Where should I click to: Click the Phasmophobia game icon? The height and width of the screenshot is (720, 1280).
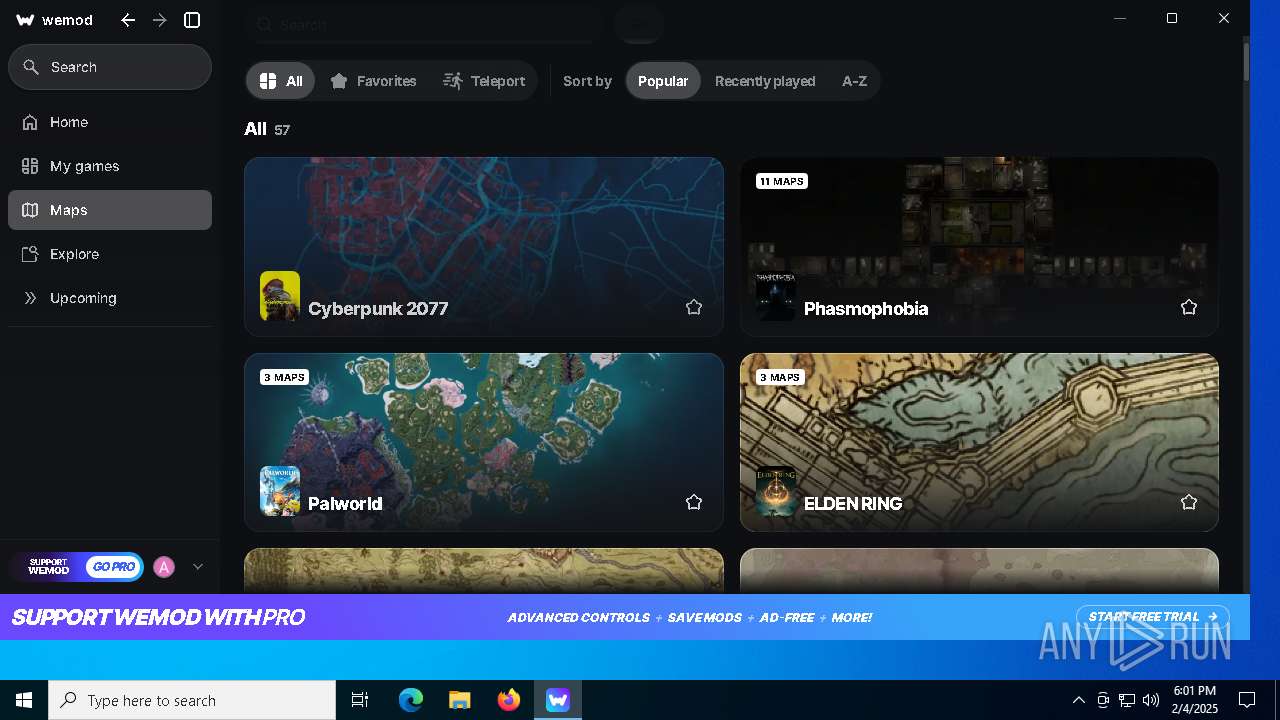coord(776,296)
